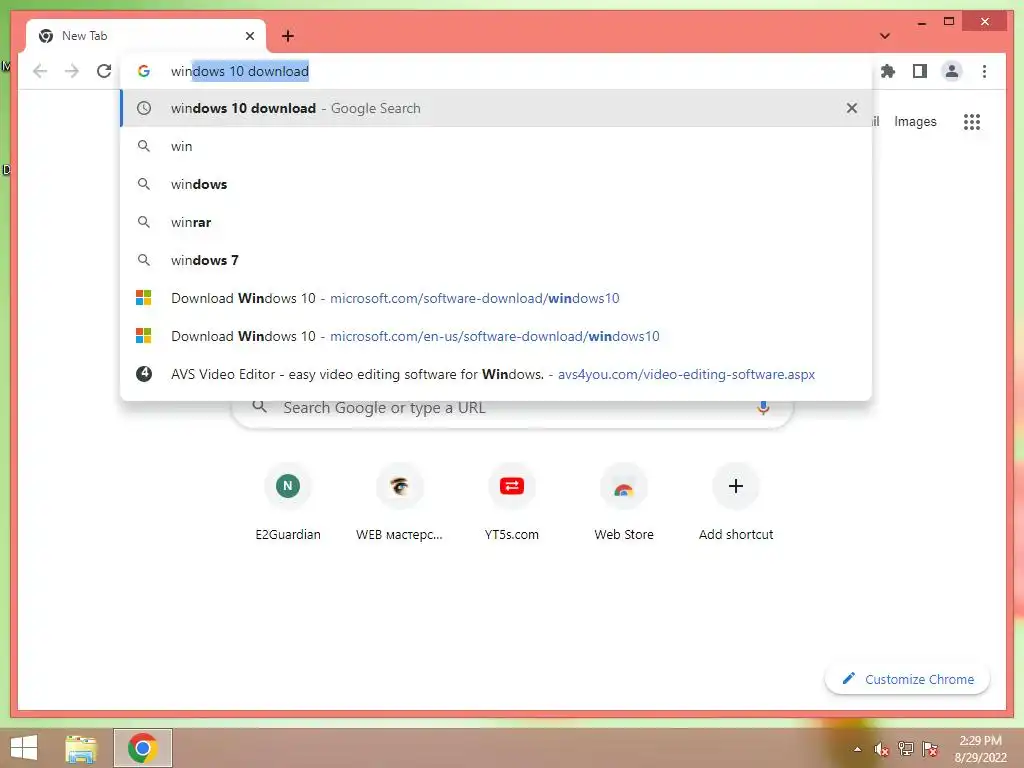Toggle the side panel icon
The width and height of the screenshot is (1024, 768).
[920, 71]
